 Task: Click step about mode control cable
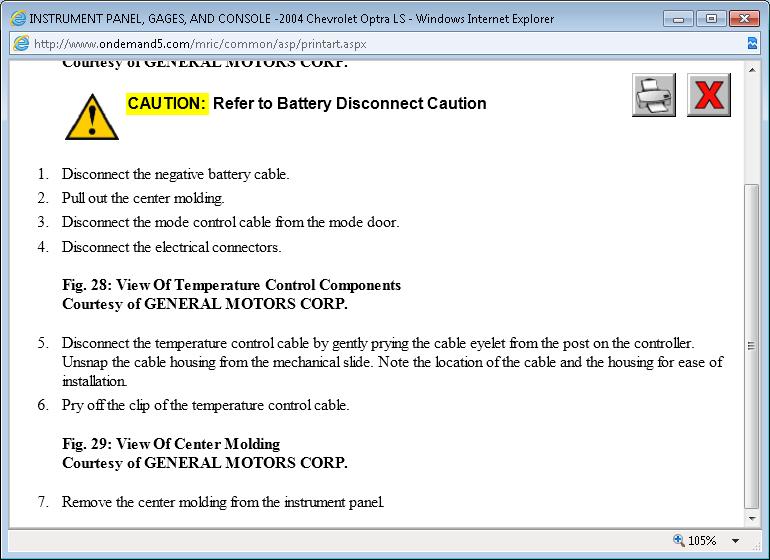(230, 223)
